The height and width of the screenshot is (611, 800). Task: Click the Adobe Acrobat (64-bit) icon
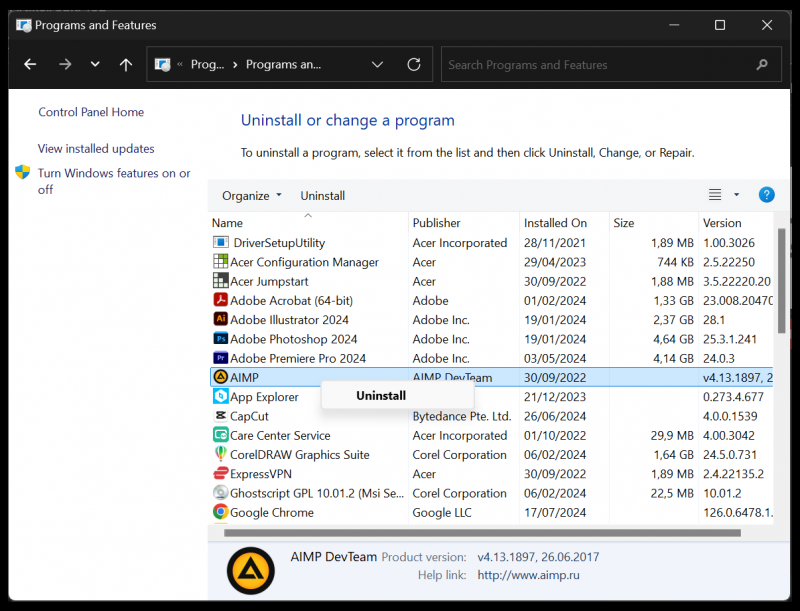(x=220, y=300)
